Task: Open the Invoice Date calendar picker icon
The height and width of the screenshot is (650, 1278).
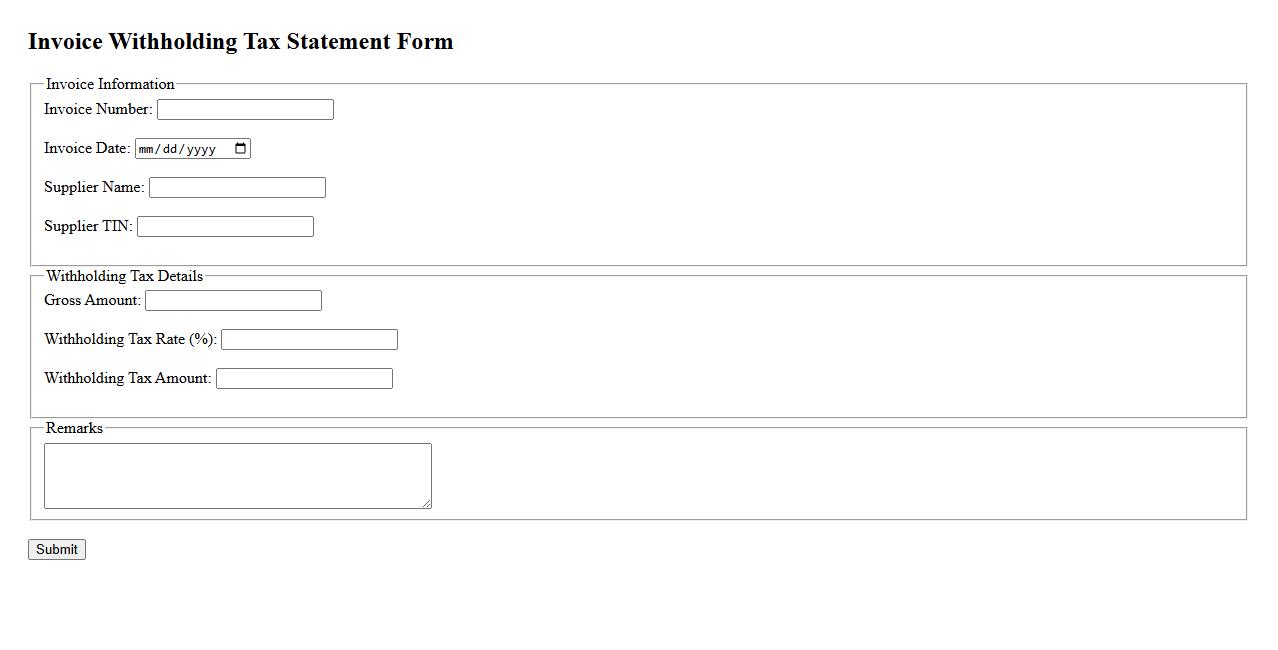Action: point(240,149)
